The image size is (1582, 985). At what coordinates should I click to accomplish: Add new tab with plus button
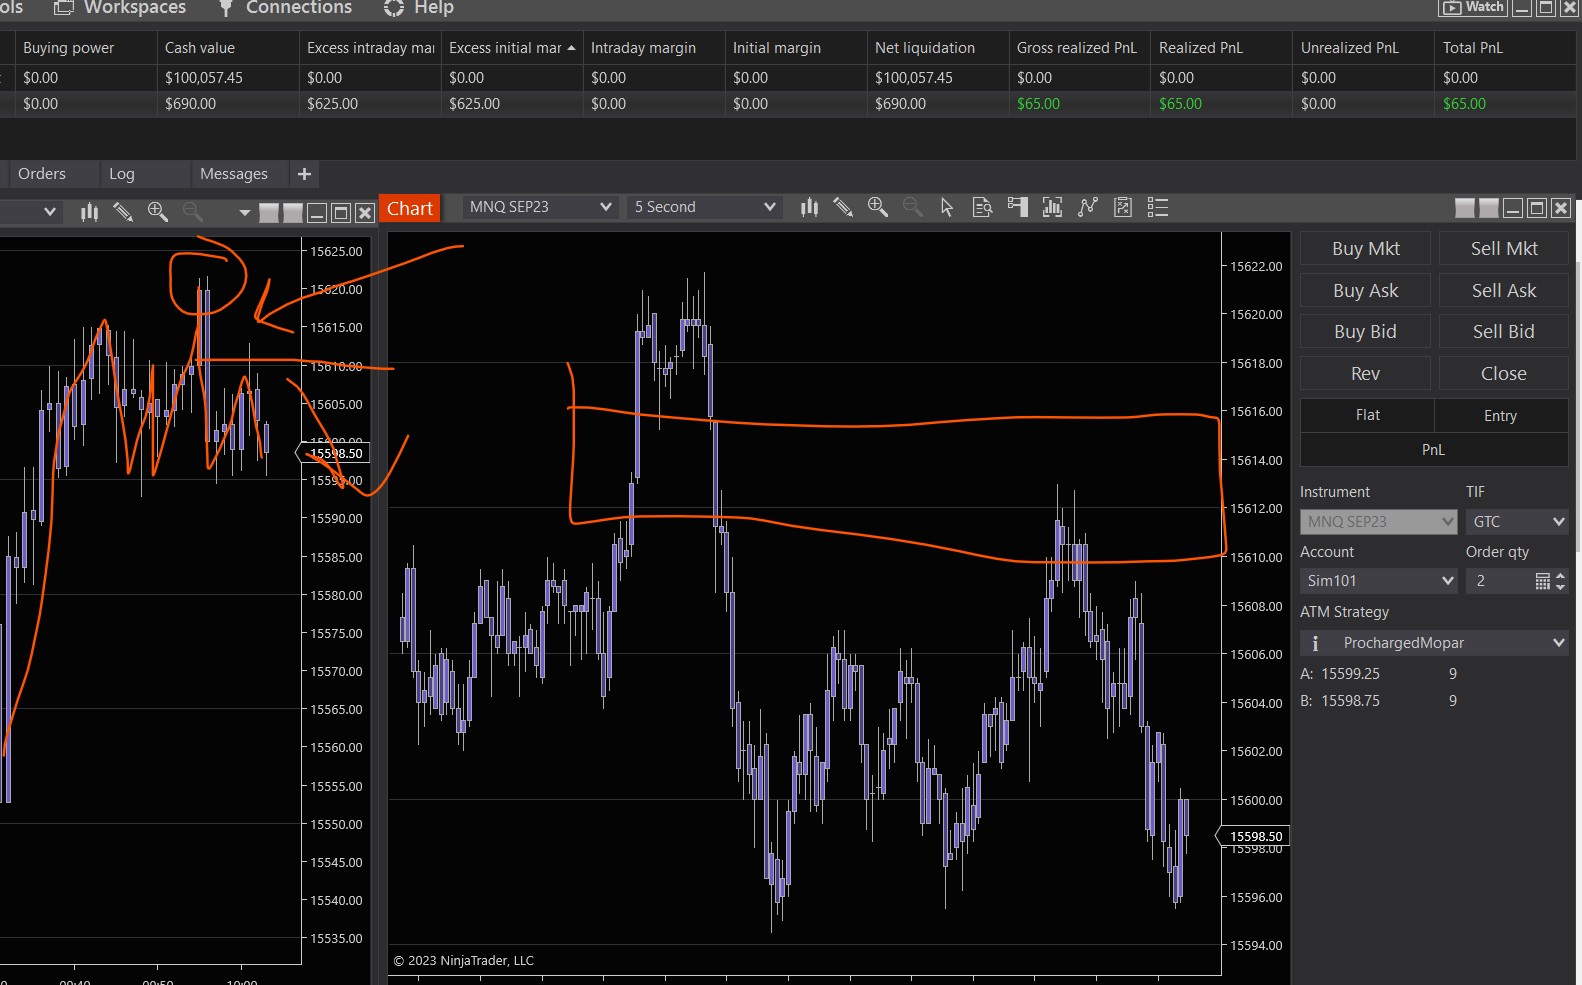[305, 174]
